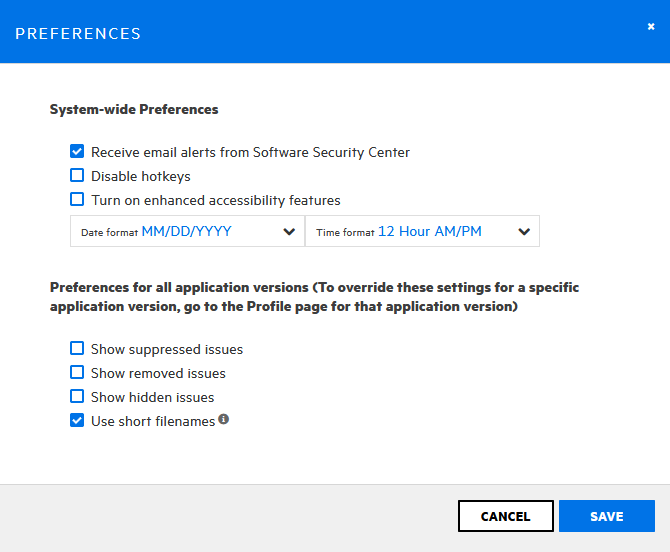Check the Show removed issues box

point(77,373)
